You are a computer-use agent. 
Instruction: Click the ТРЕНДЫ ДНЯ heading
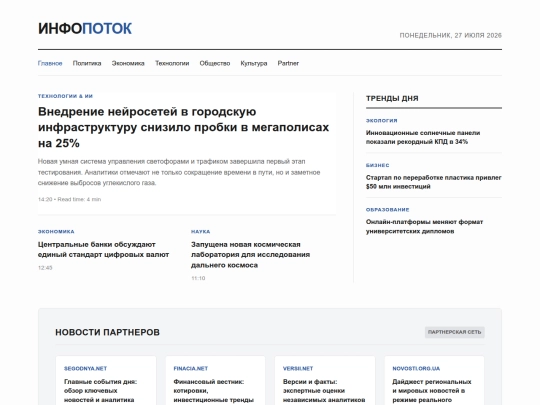coord(392,98)
